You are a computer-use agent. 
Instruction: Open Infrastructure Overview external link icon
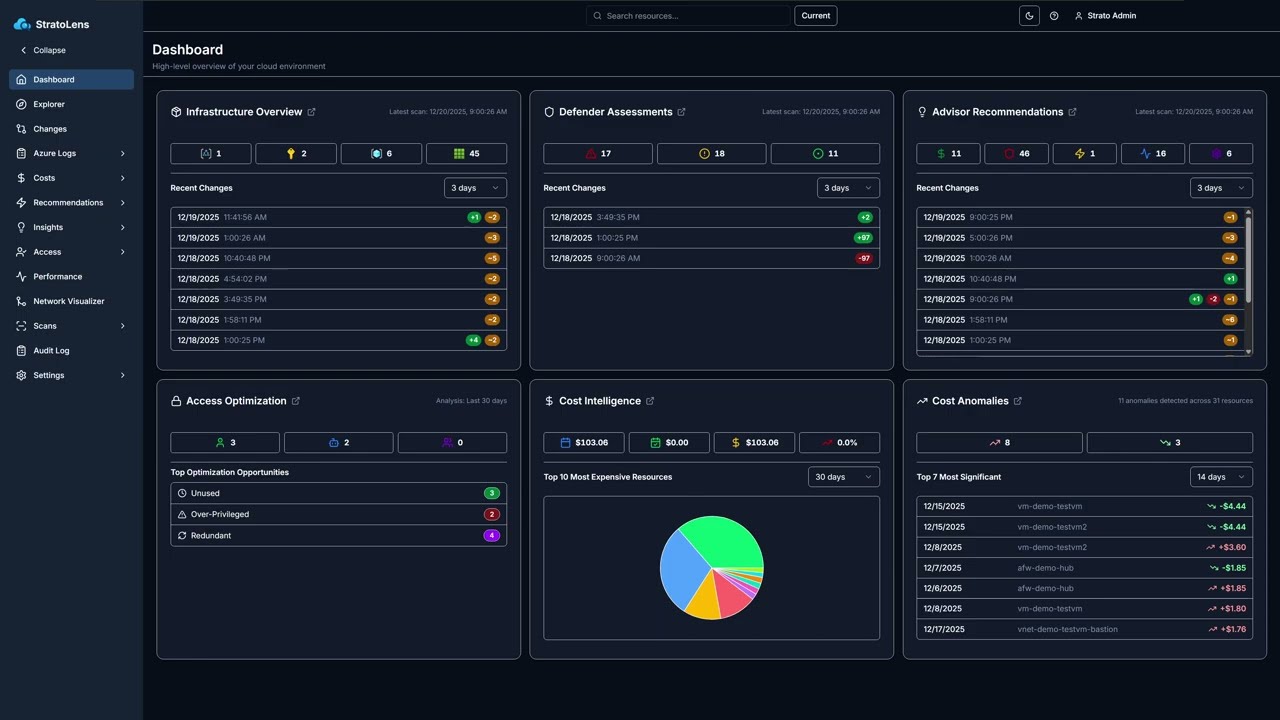[x=311, y=112]
